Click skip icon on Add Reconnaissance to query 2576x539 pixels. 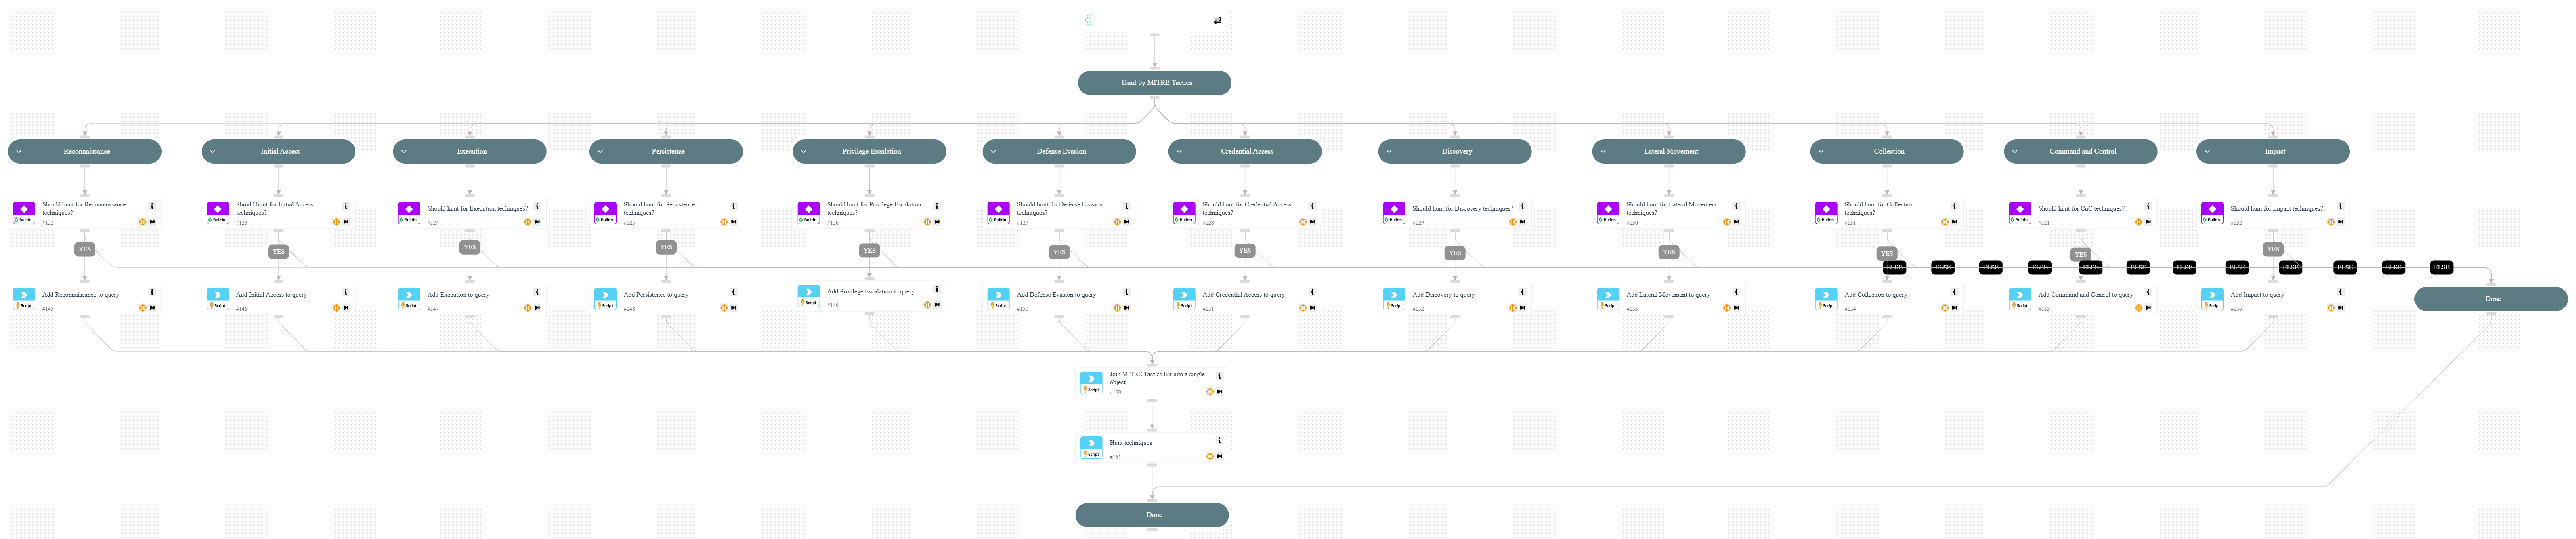tap(152, 308)
